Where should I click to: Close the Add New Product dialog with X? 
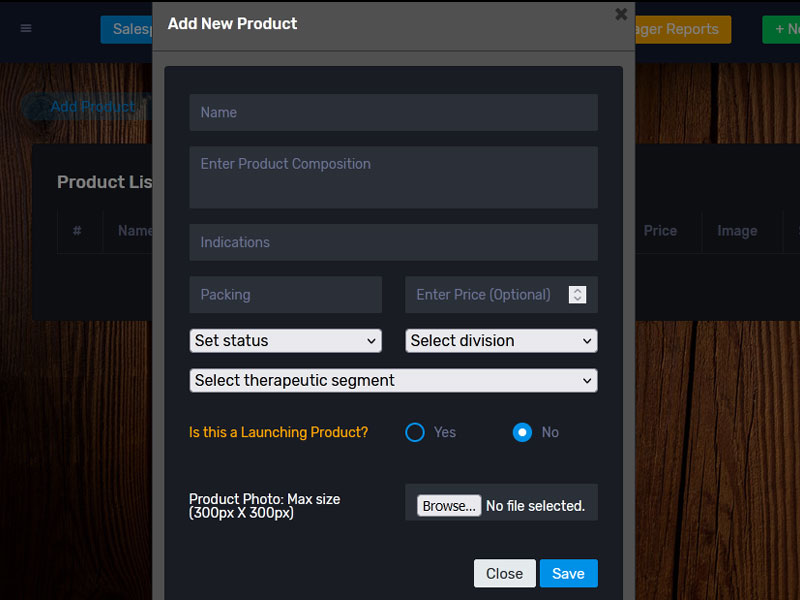tap(621, 14)
